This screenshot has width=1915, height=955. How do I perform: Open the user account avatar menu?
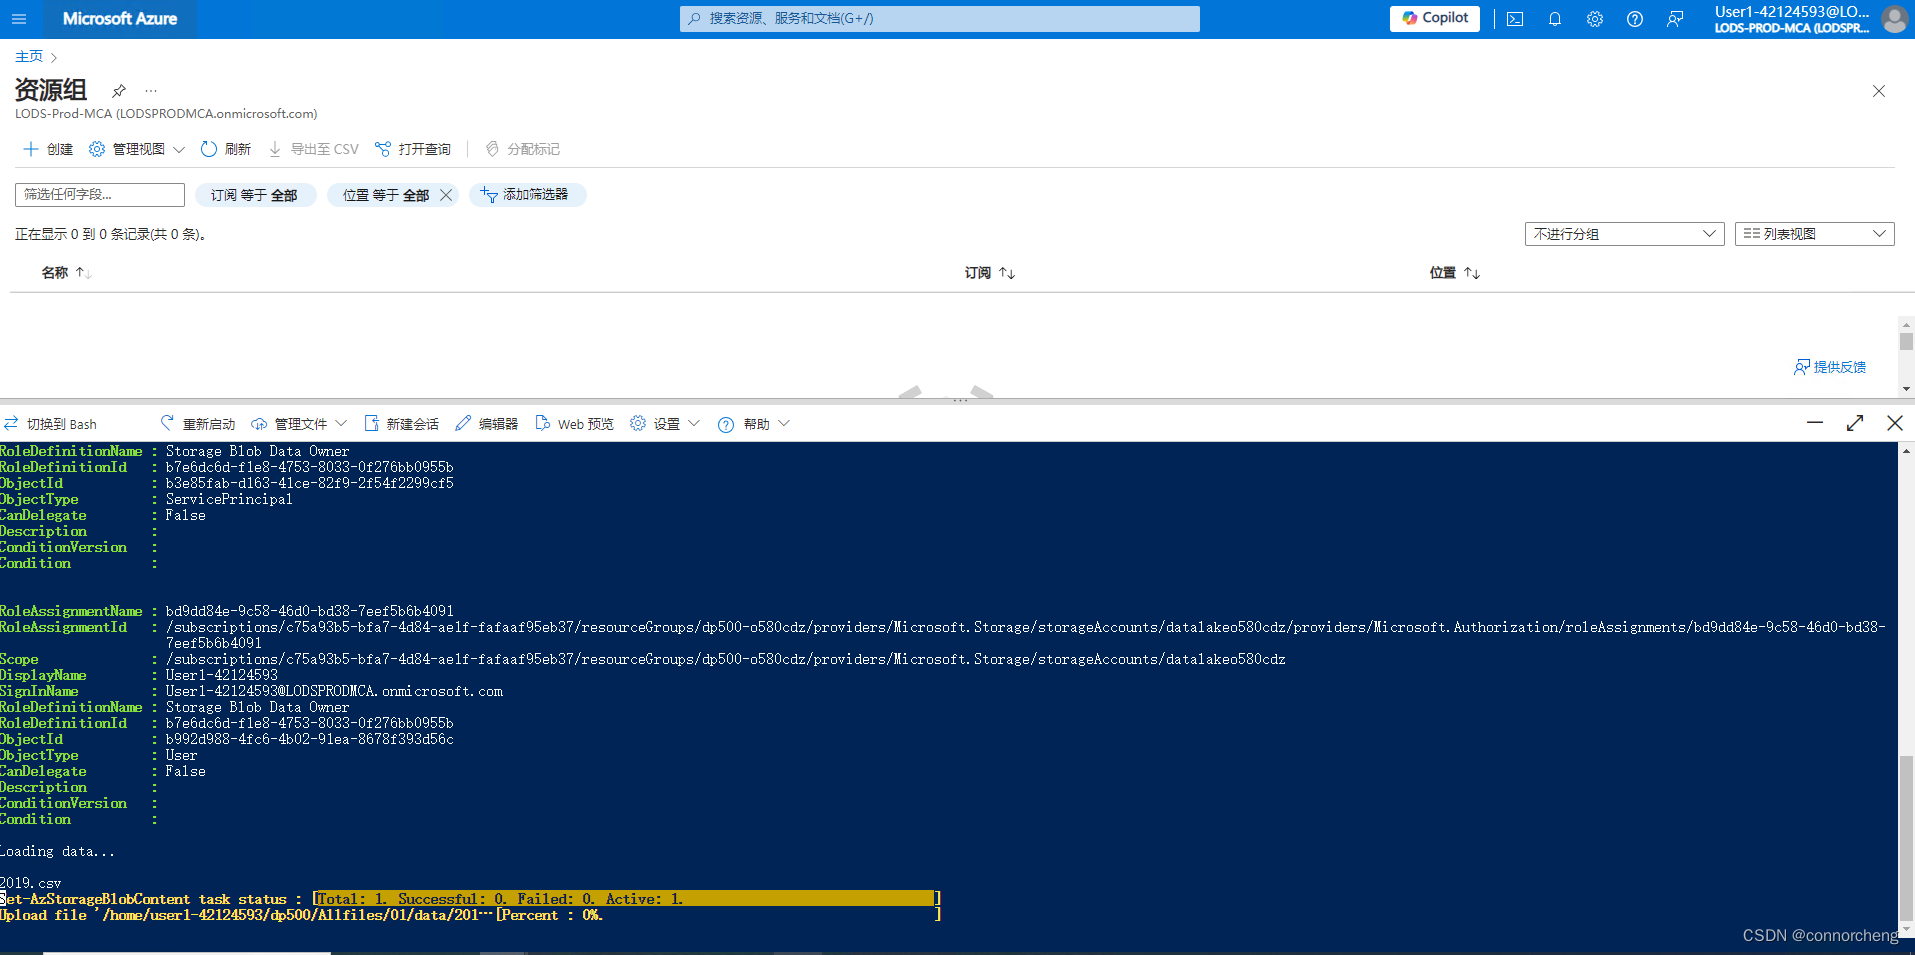click(1894, 19)
